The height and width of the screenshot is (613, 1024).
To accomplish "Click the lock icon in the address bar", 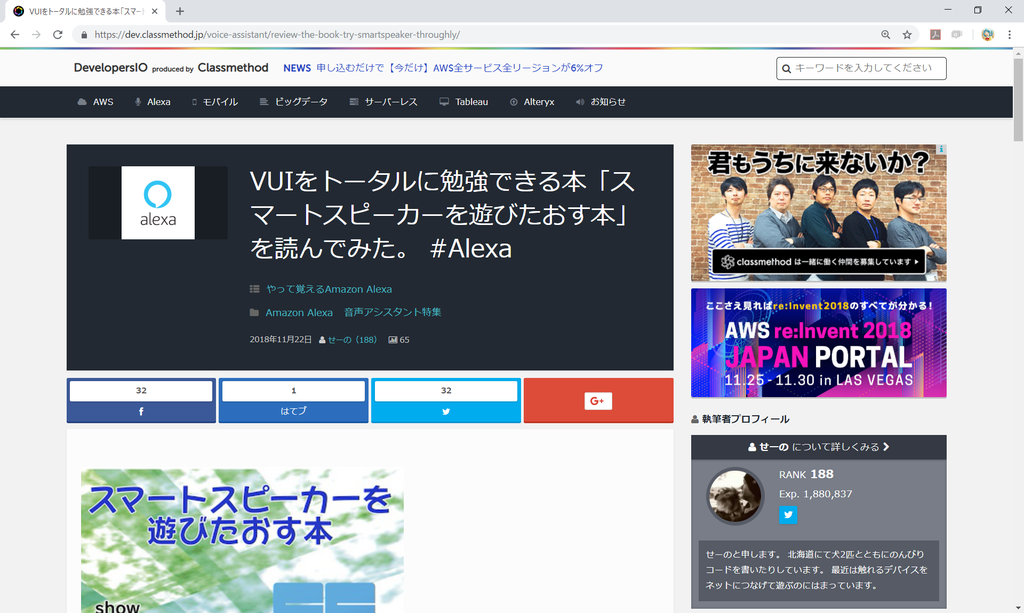I will pos(84,35).
